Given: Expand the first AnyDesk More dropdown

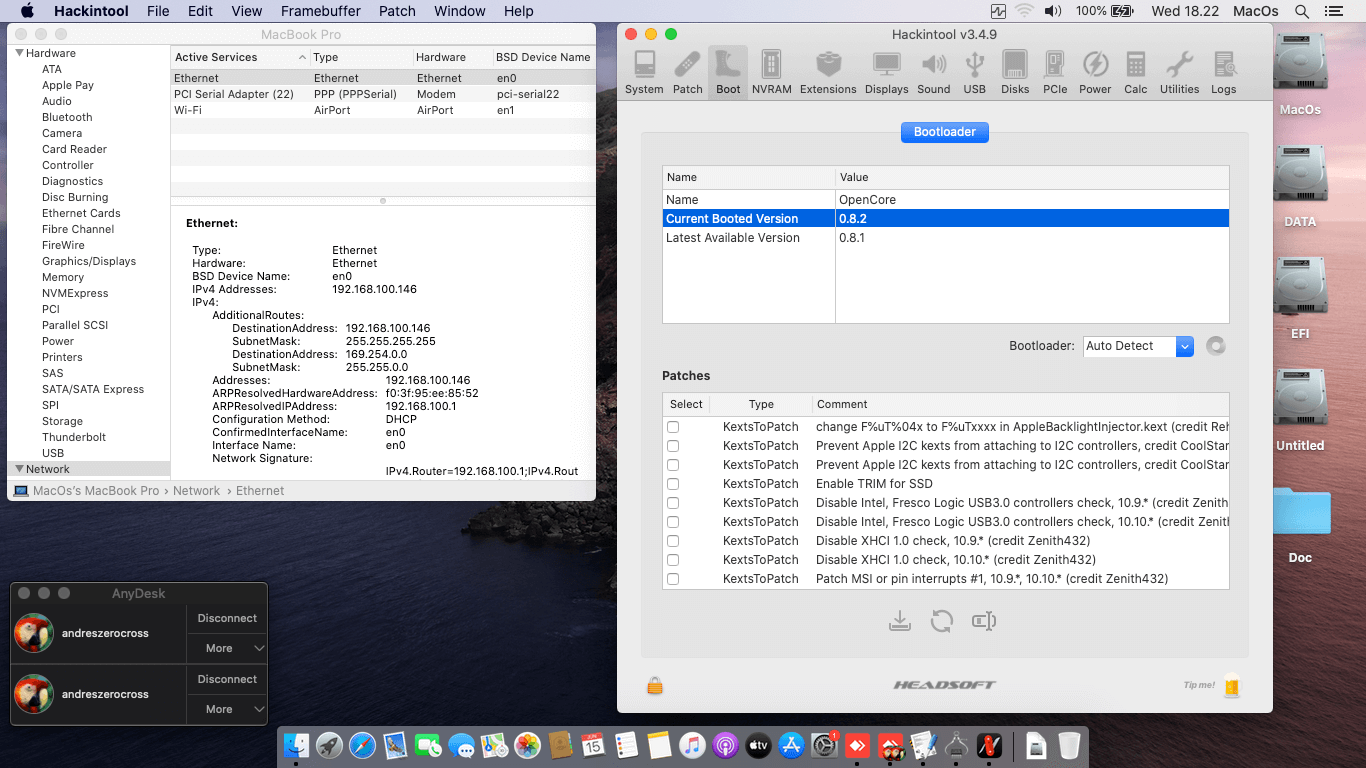Looking at the screenshot, I should [x=227, y=648].
